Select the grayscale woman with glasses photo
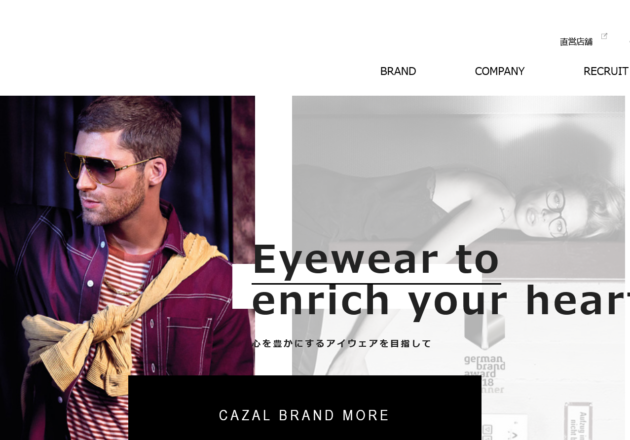 pos(458,268)
